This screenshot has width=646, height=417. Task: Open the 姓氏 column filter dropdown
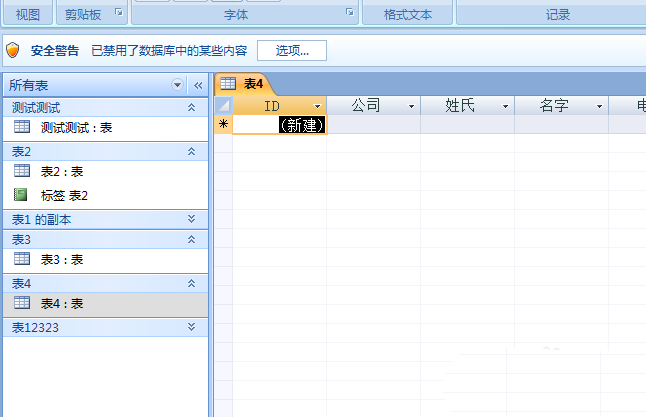(505, 106)
